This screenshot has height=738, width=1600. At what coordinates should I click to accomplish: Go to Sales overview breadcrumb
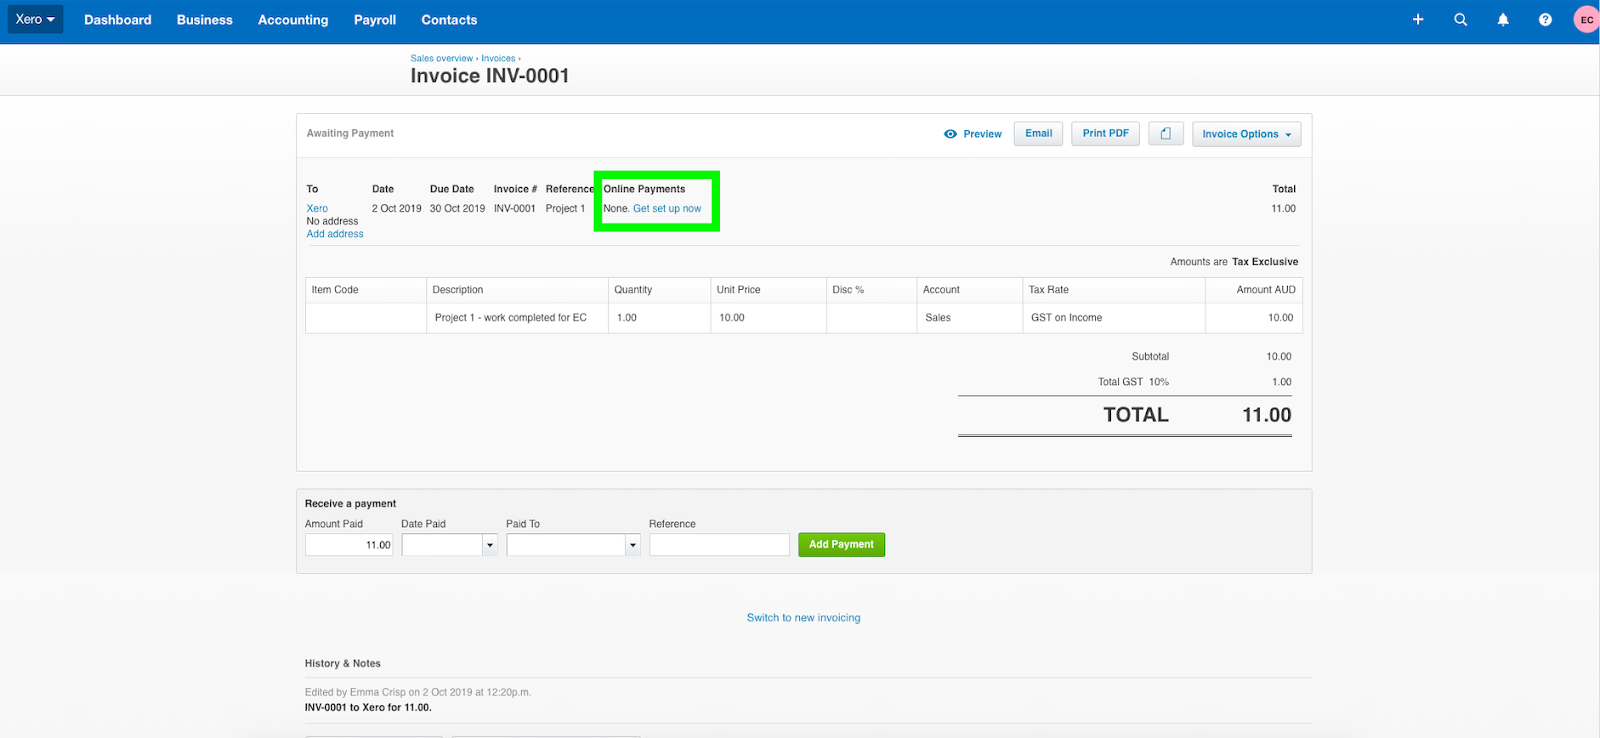[441, 58]
